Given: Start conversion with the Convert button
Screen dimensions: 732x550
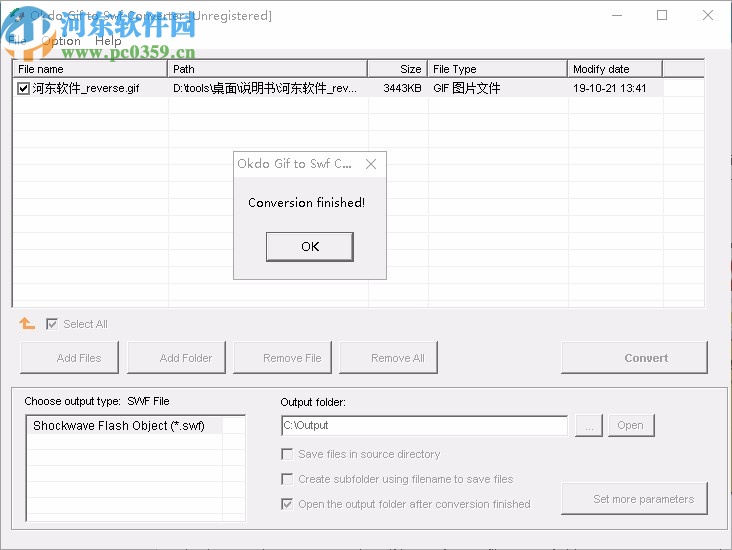Looking at the screenshot, I should (x=634, y=358).
